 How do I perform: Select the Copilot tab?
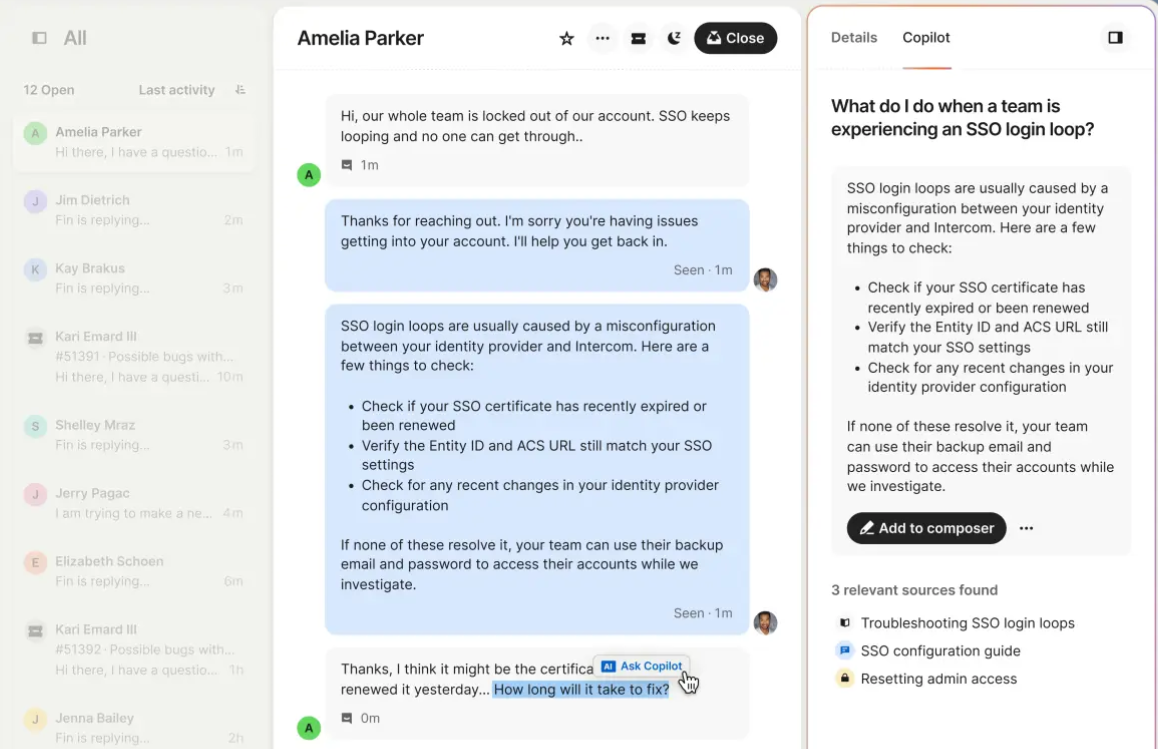tap(926, 38)
